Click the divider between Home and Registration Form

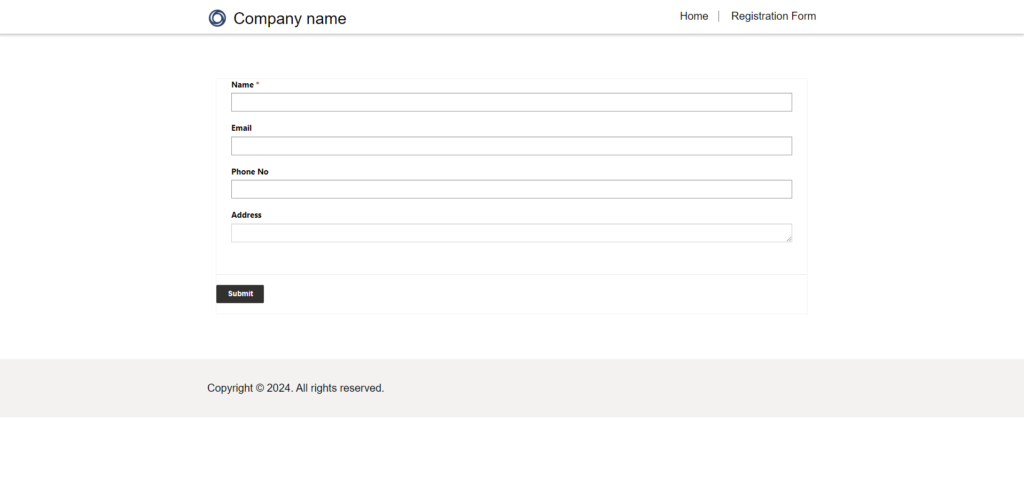pos(719,16)
